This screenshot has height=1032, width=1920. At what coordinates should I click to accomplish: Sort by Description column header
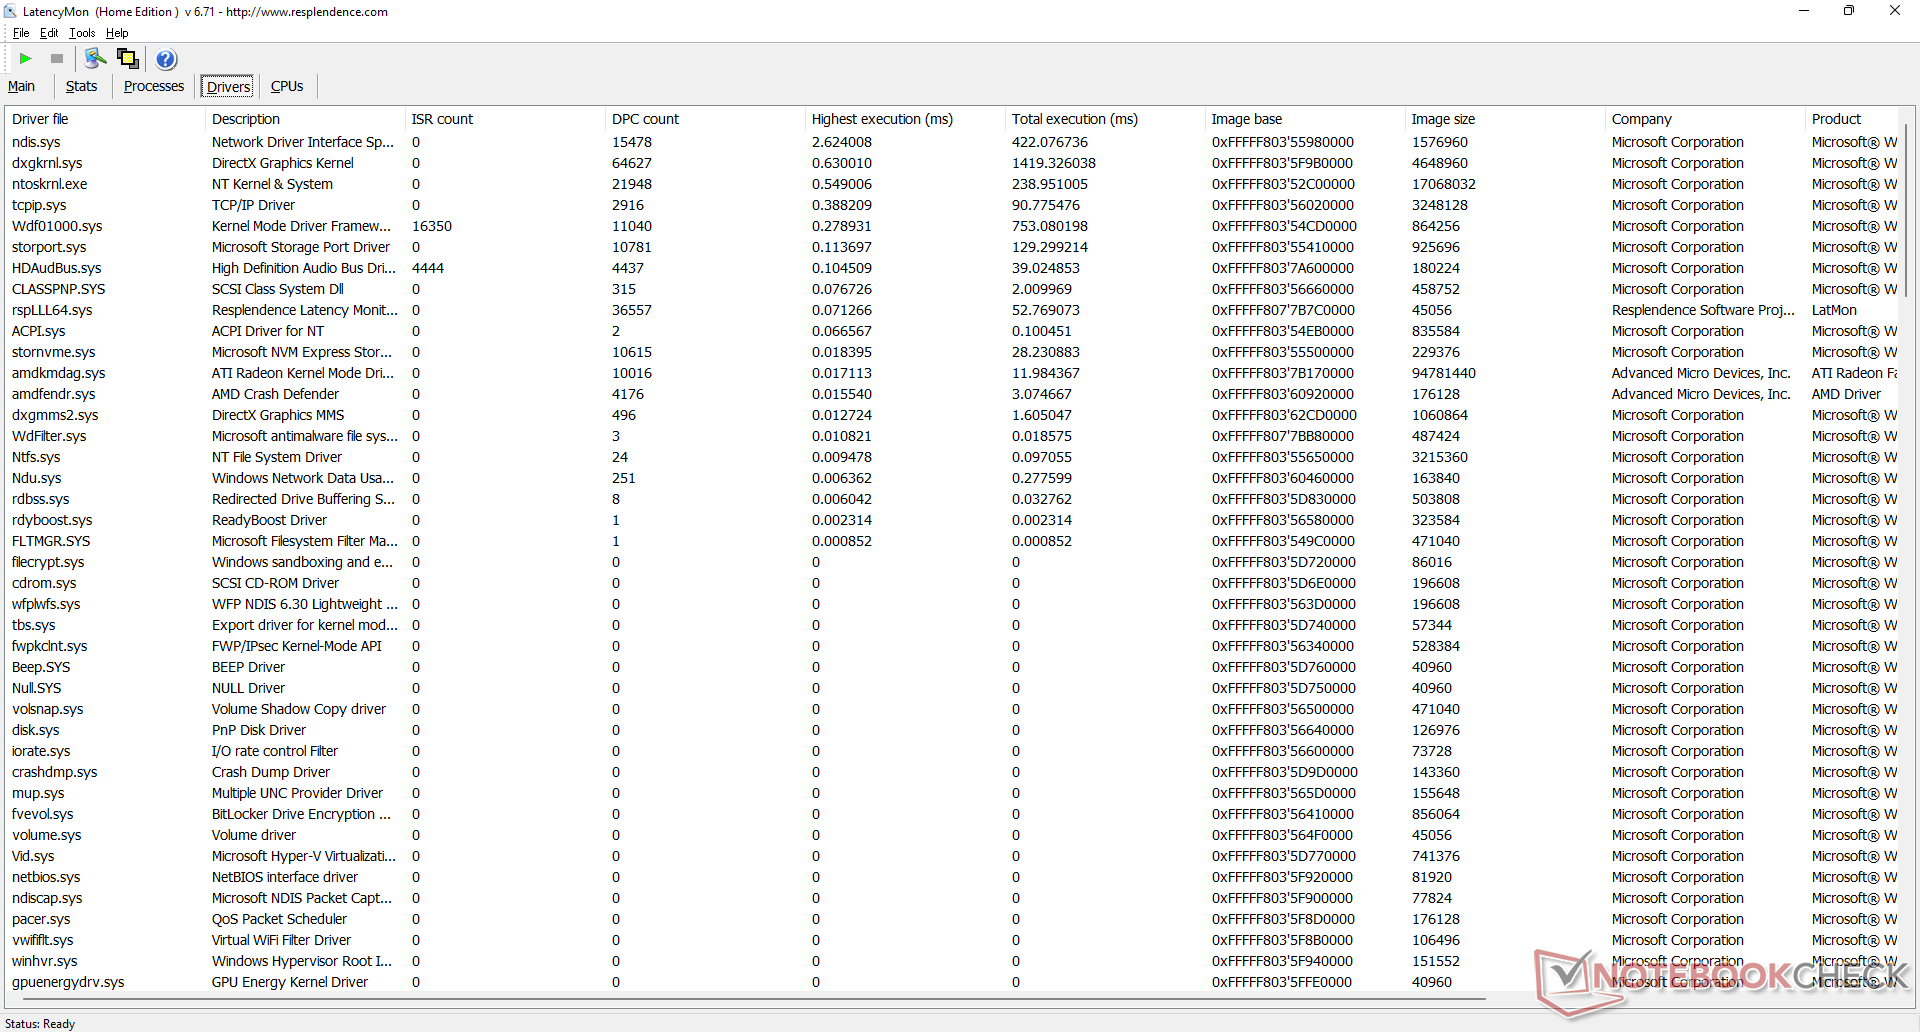click(305, 119)
